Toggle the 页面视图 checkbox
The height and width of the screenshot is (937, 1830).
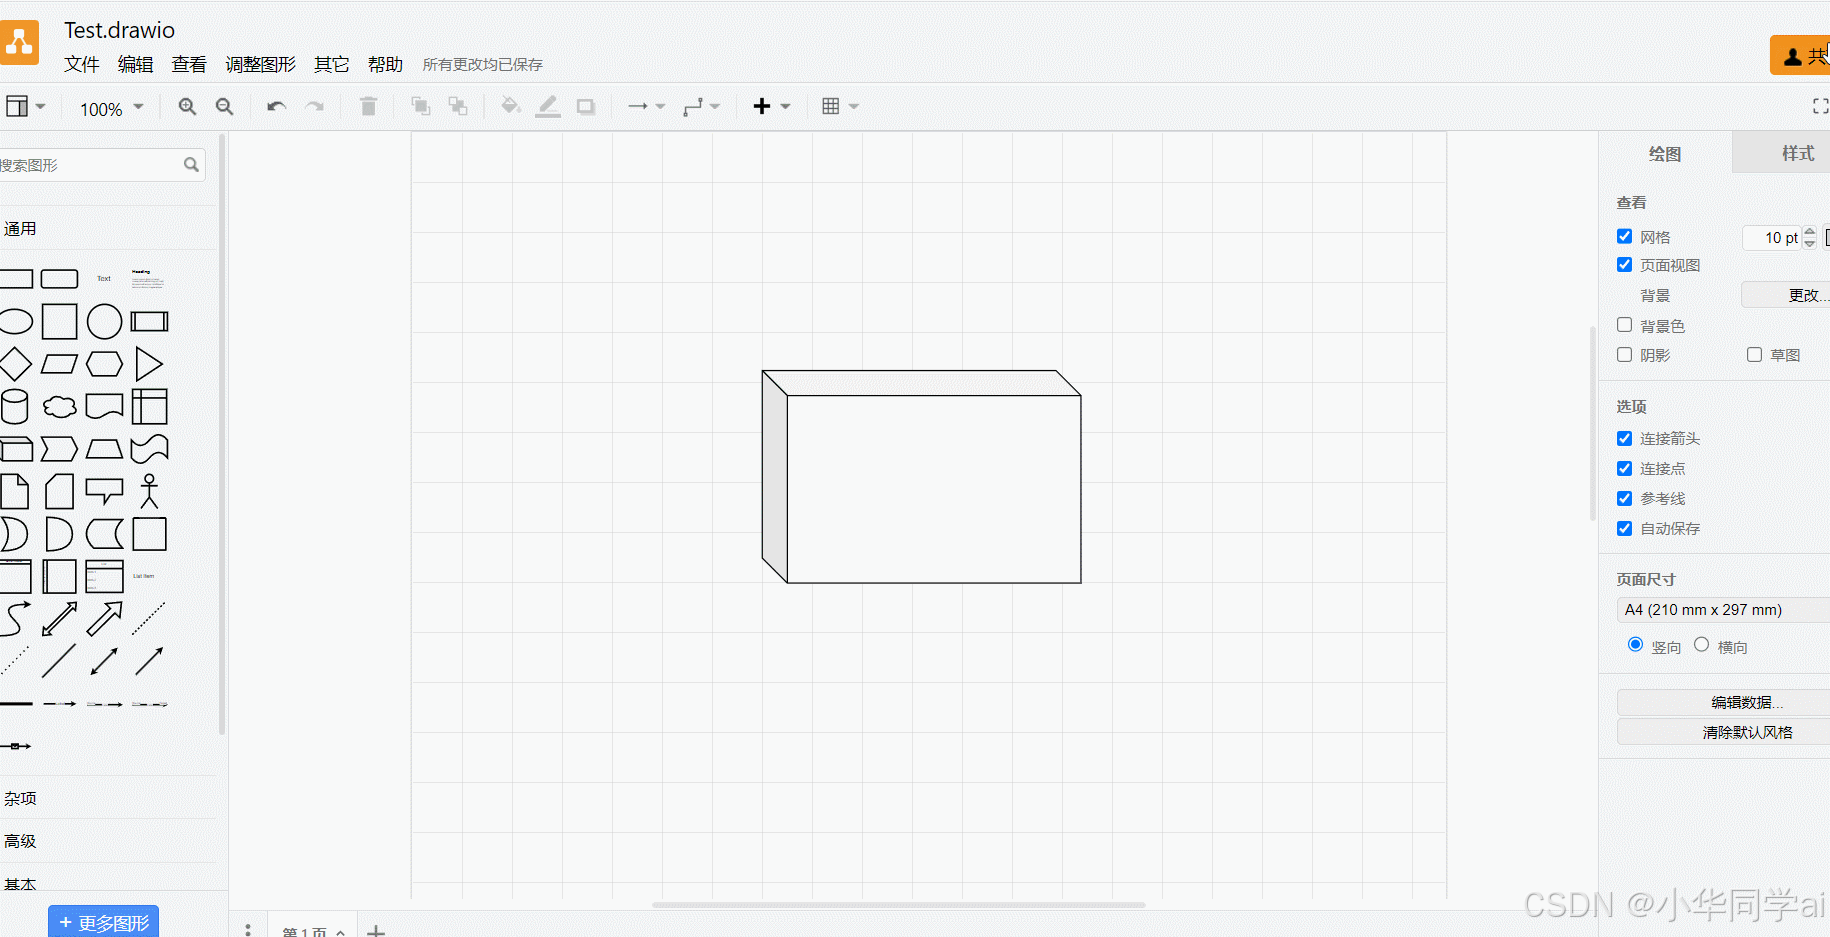[1624, 264]
